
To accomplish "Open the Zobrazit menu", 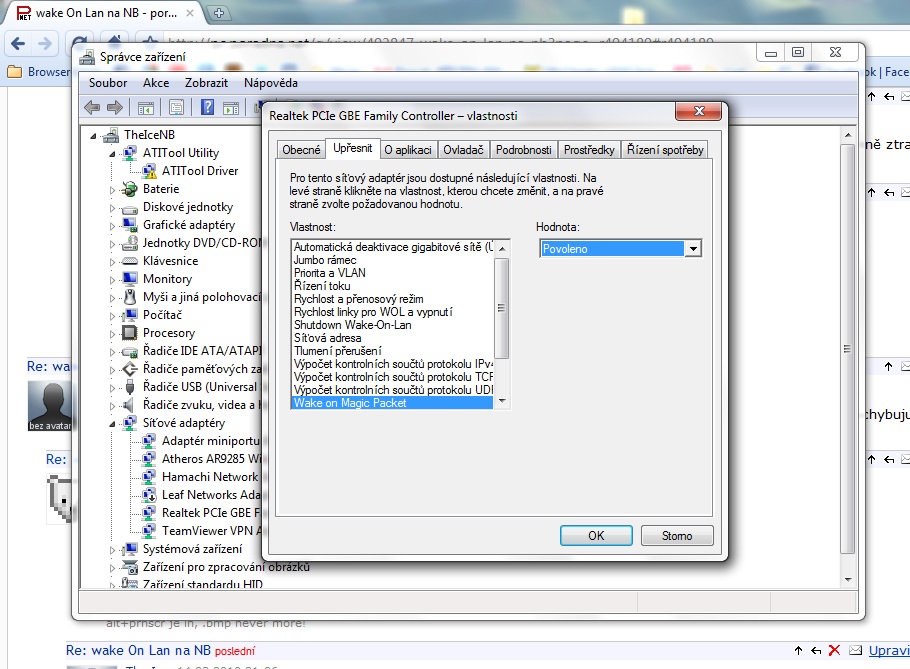I will click(207, 83).
